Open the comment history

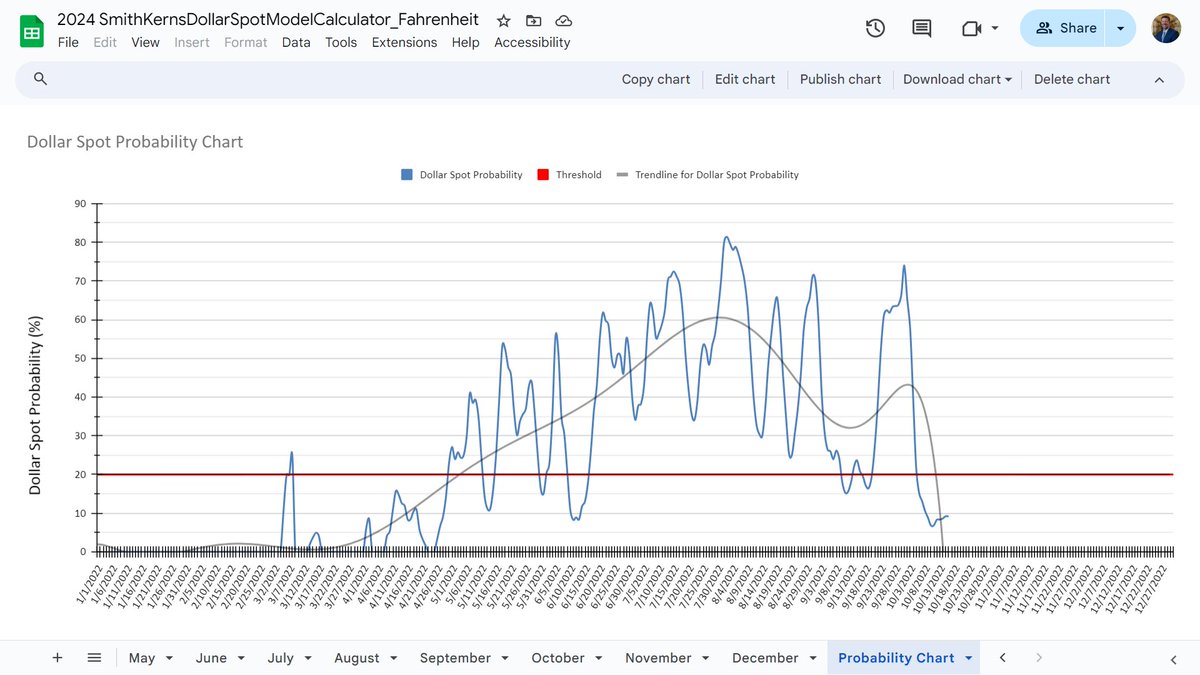click(x=921, y=29)
